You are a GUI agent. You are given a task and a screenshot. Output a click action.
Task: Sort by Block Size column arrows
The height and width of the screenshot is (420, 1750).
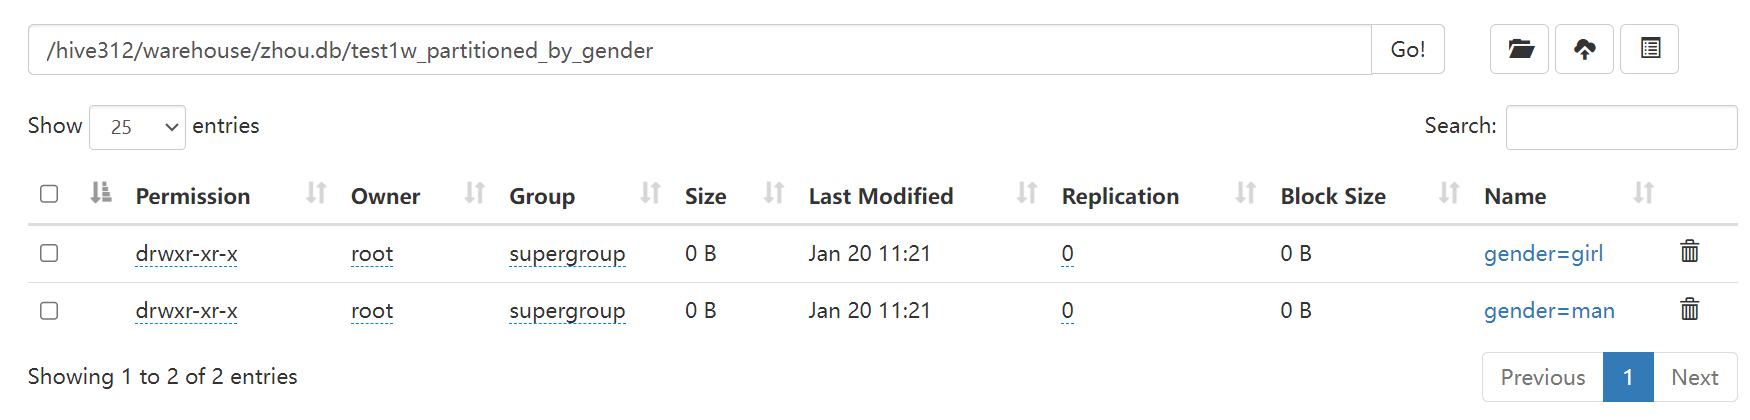1449,192
